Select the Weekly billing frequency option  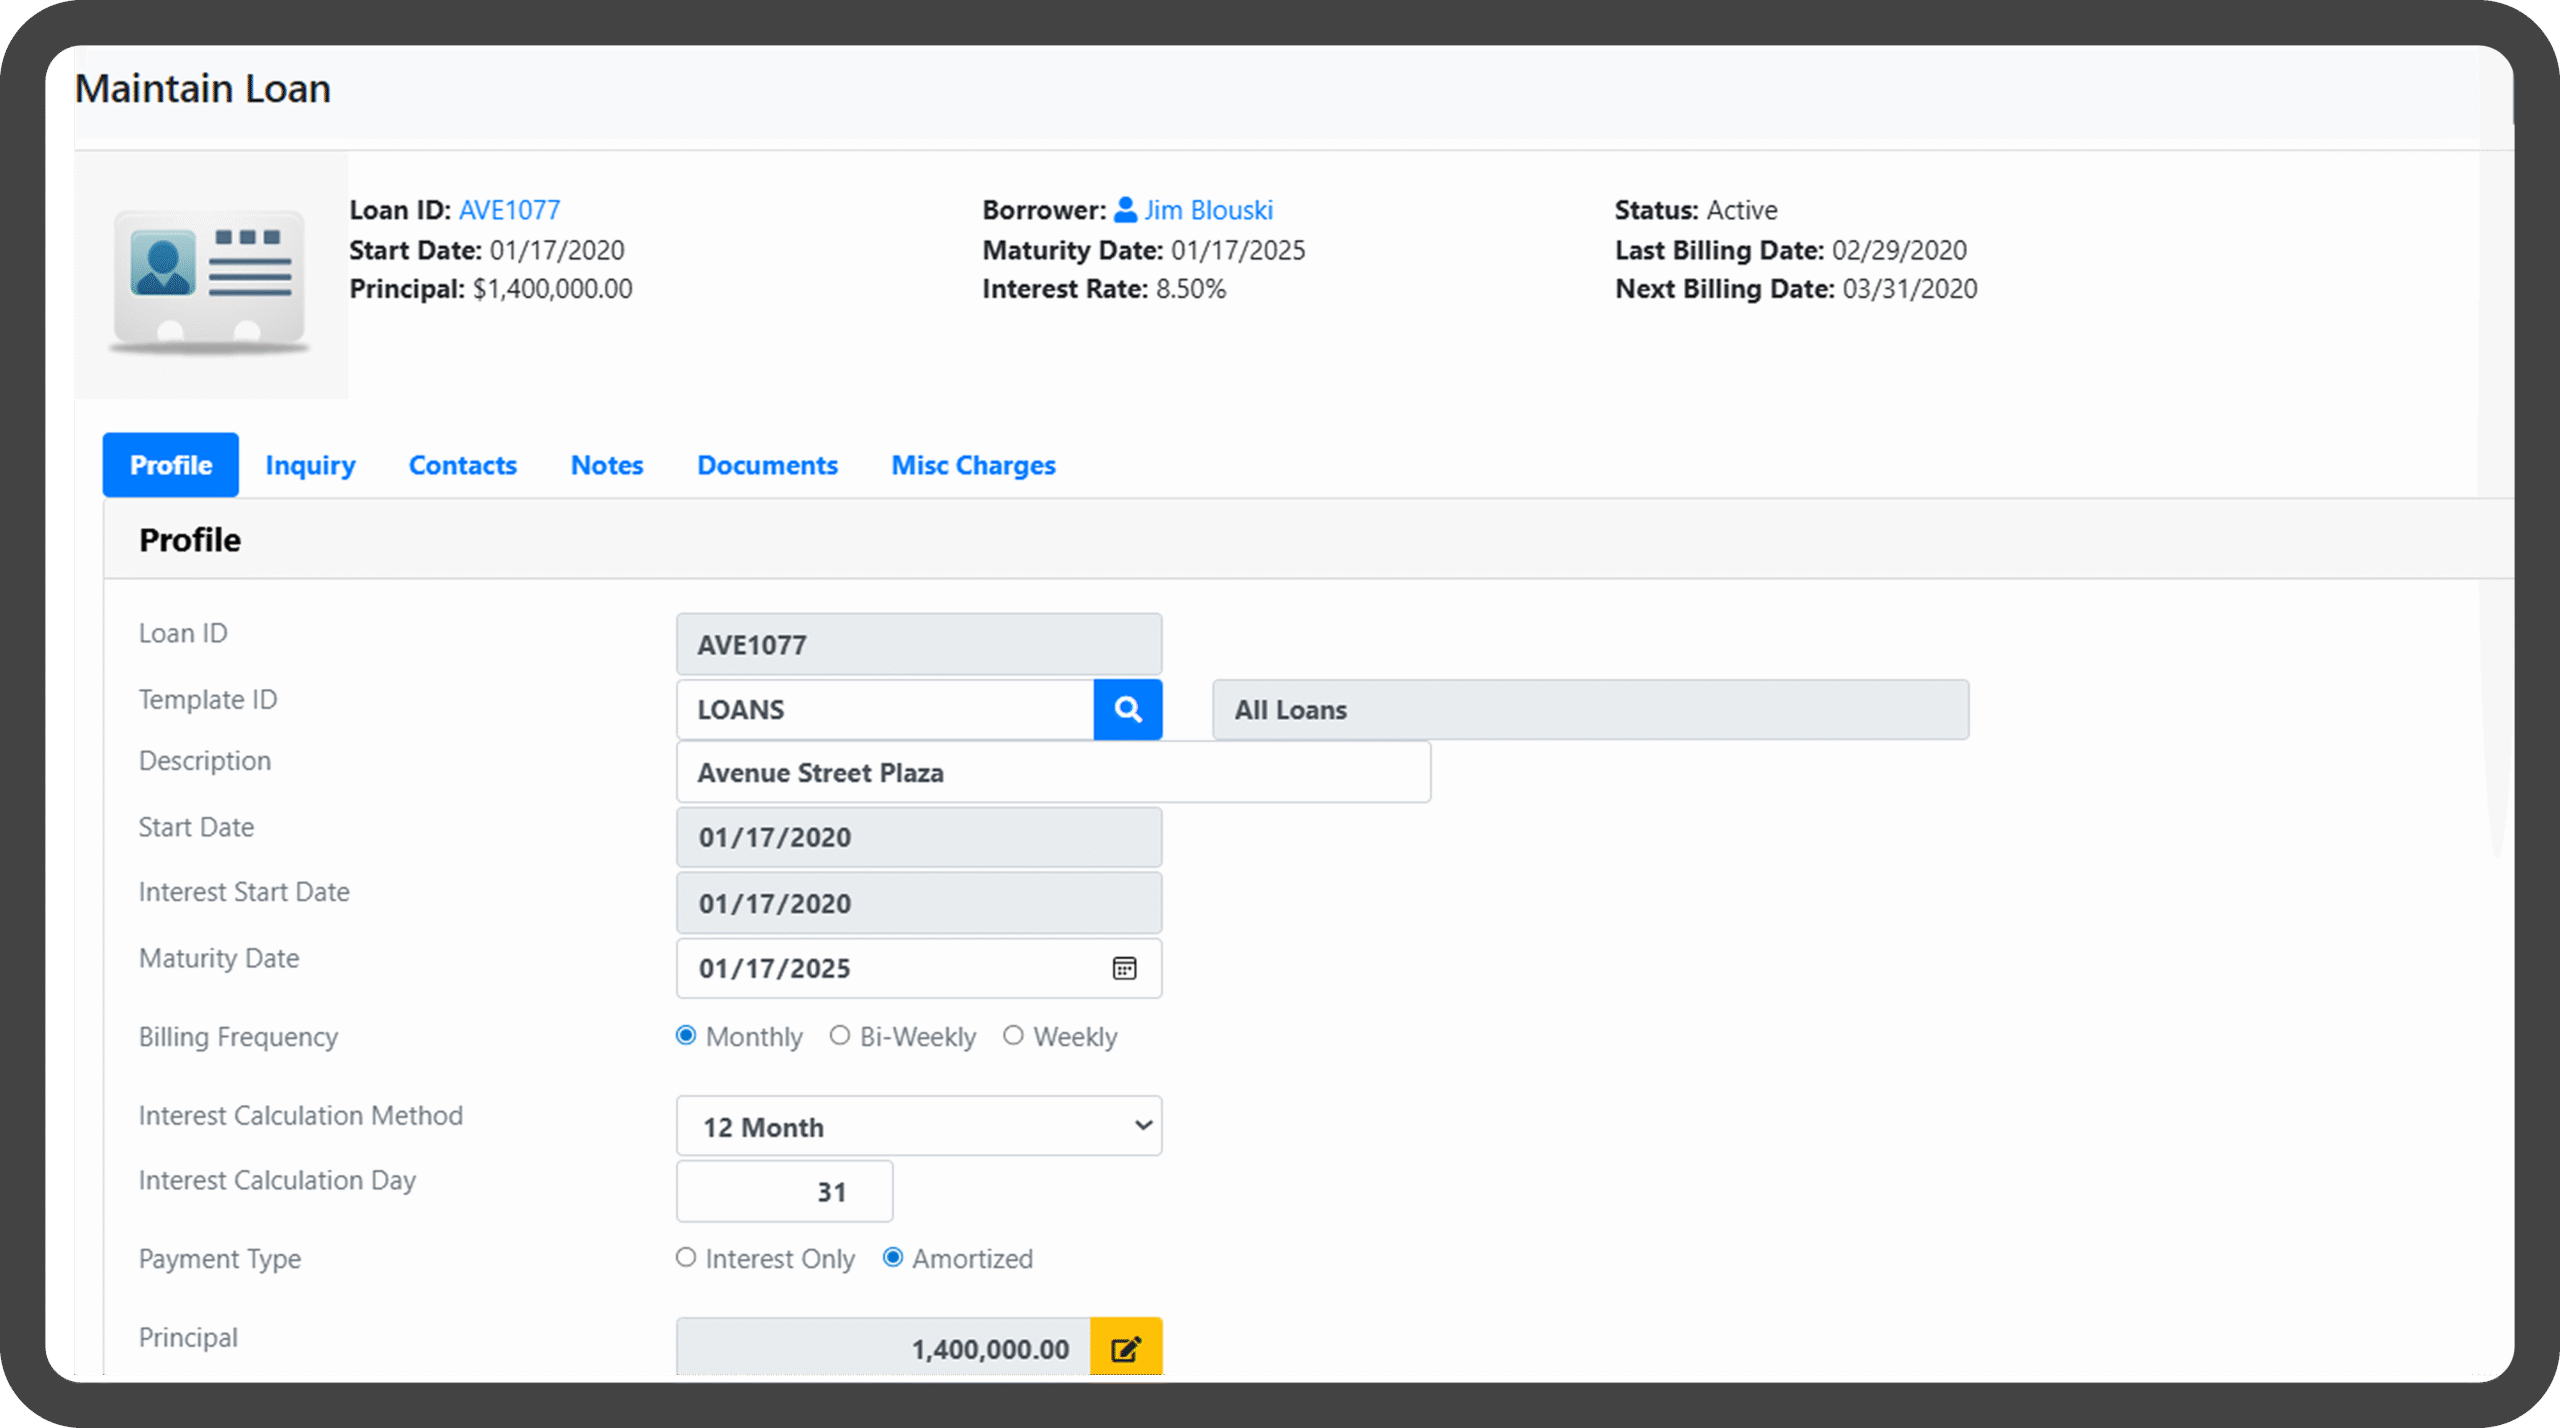tap(1013, 1035)
